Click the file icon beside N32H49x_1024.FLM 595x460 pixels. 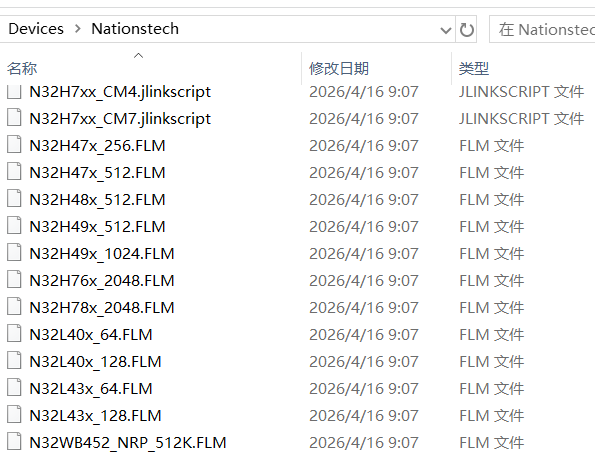point(14,252)
